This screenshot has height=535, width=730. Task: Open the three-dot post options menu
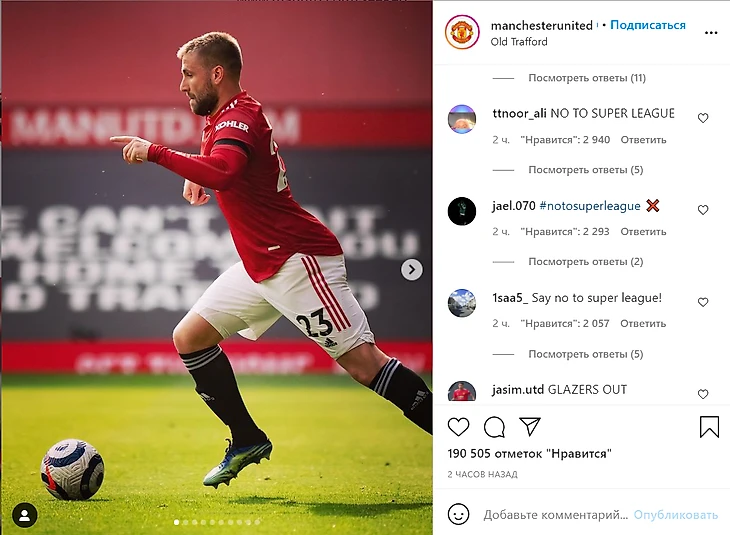[711, 33]
